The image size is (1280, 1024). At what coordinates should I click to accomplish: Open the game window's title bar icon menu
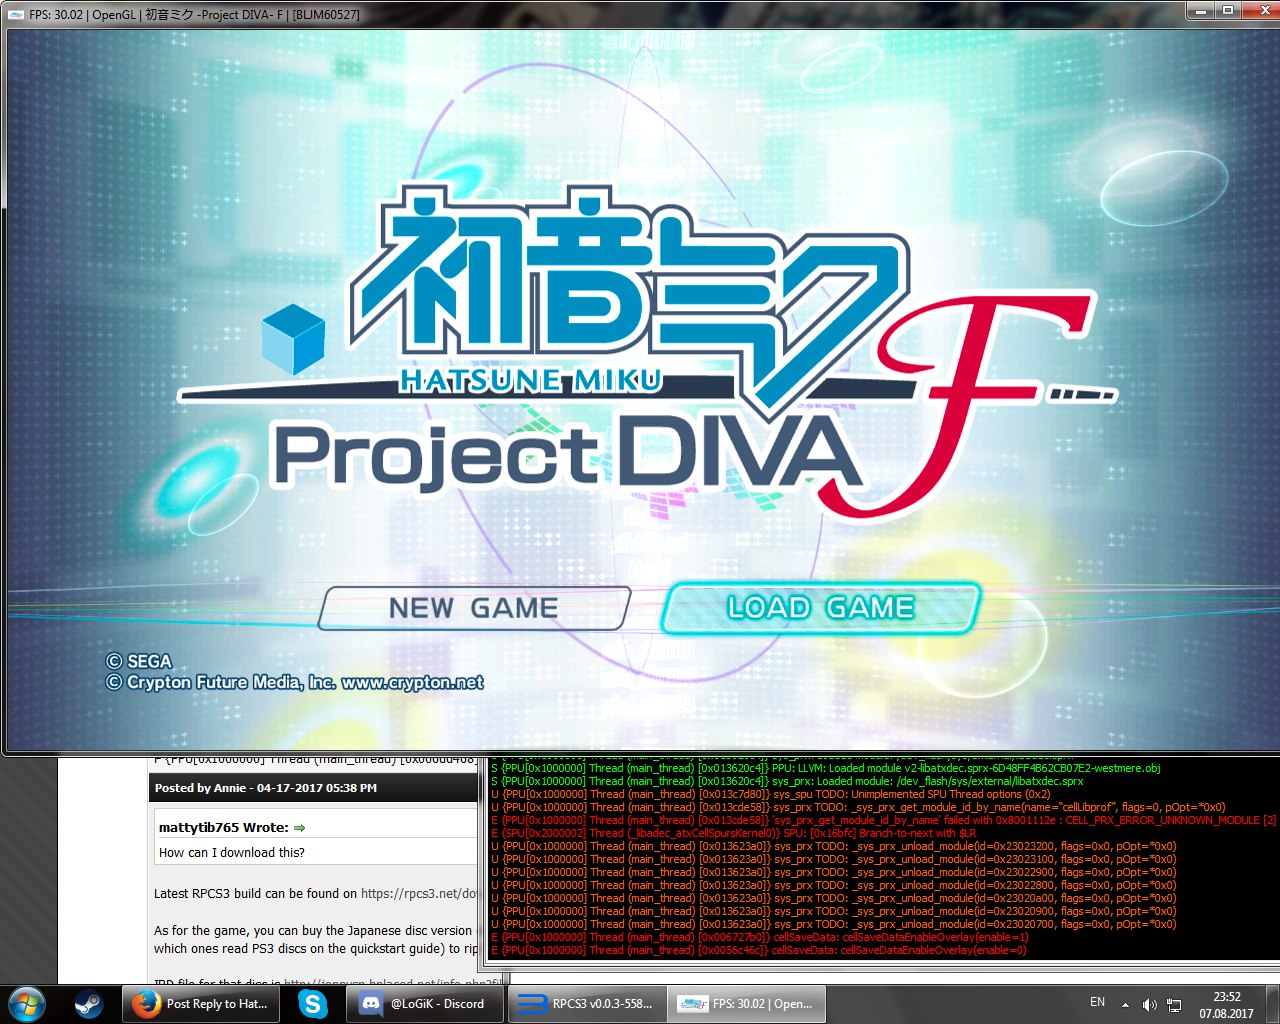pos(16,14)
